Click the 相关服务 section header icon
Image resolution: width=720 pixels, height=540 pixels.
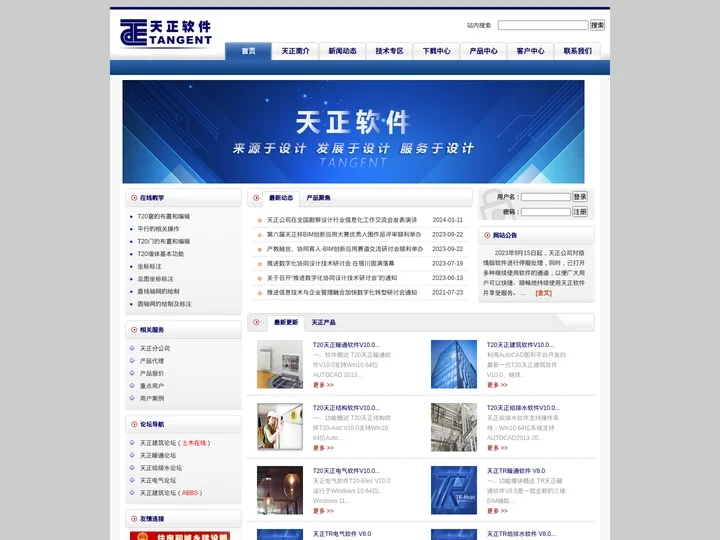[134, 330]
